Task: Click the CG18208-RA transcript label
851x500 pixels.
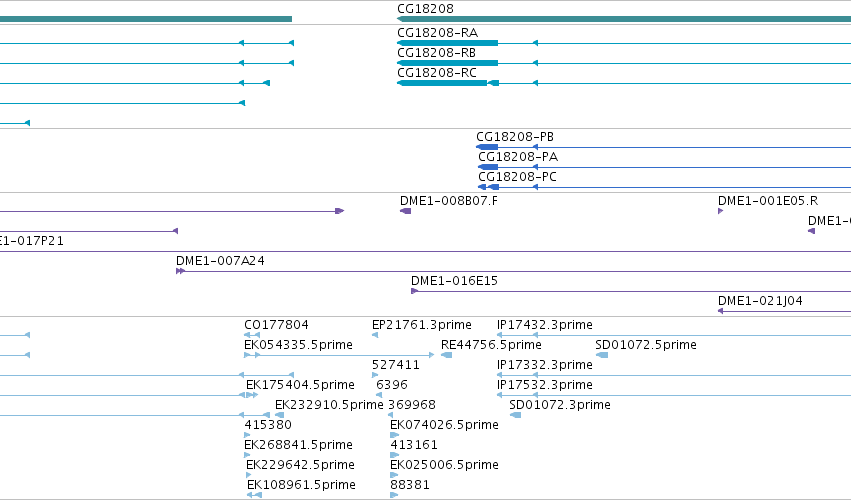Action: (437, 33)
